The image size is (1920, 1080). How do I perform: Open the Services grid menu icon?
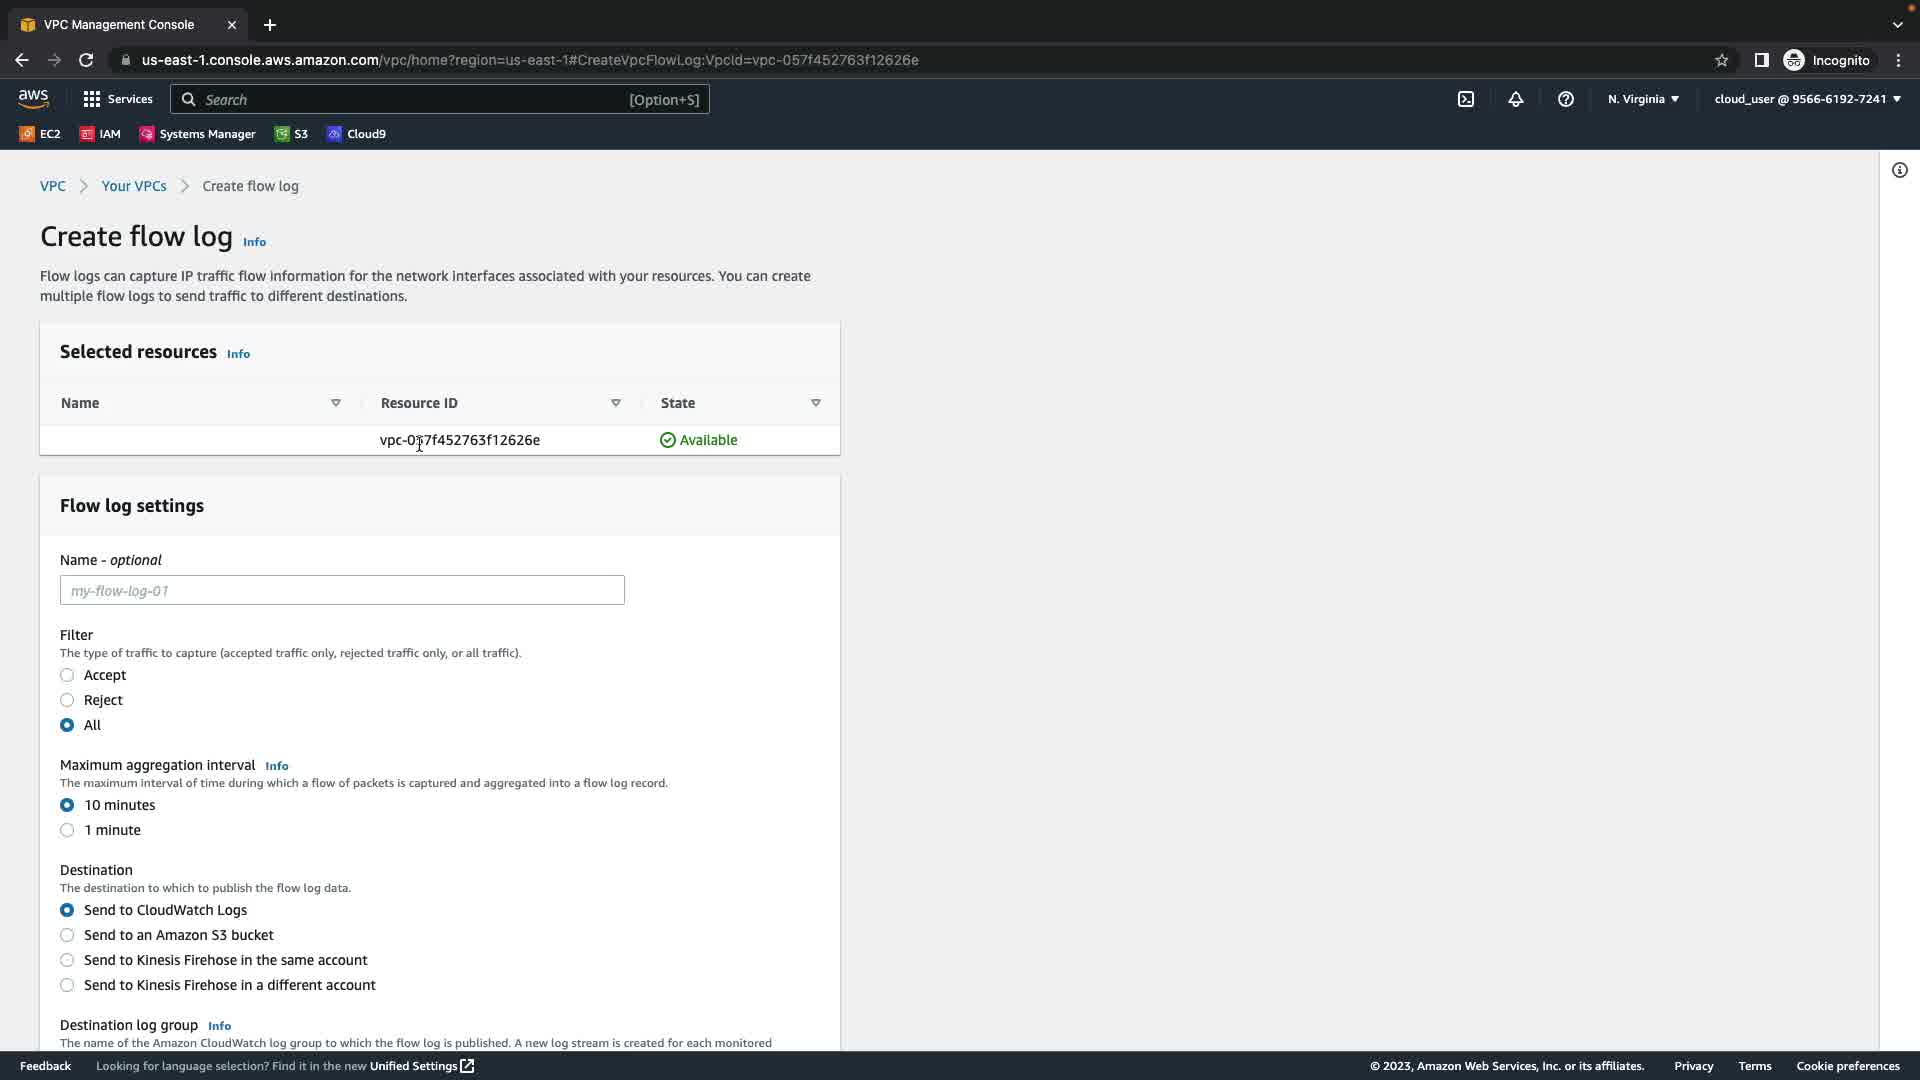92,99
